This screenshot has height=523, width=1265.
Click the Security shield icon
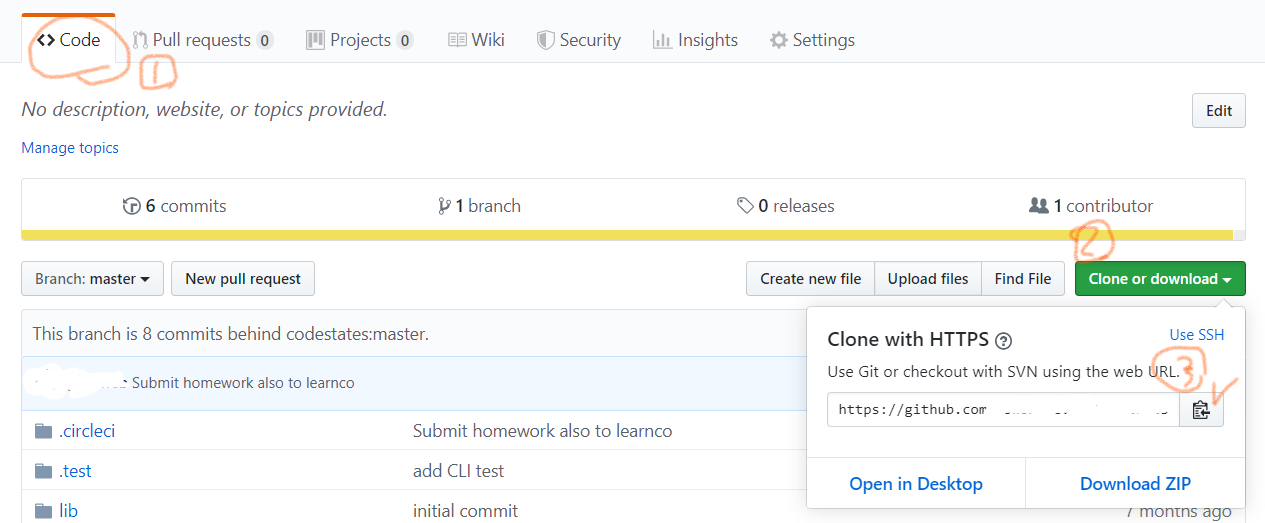tap(545, 40)
